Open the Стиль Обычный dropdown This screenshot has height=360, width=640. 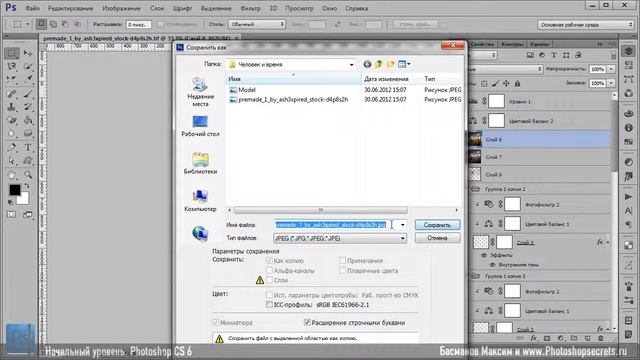click(257, 24)
